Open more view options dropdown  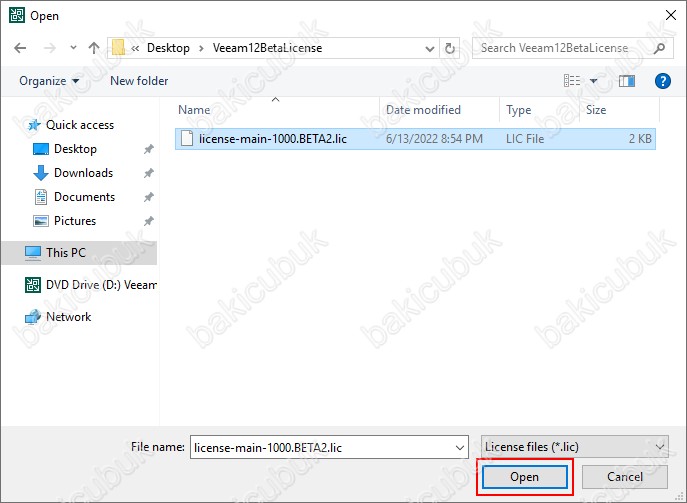594,81
